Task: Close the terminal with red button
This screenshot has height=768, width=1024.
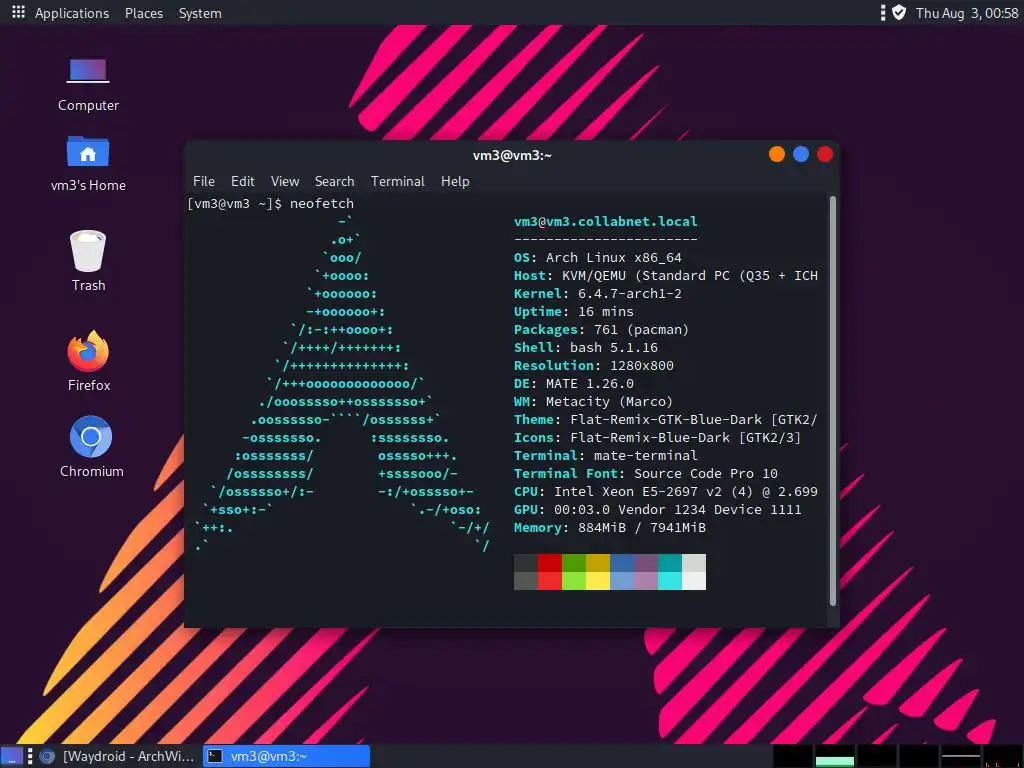Action: point(825,154)
